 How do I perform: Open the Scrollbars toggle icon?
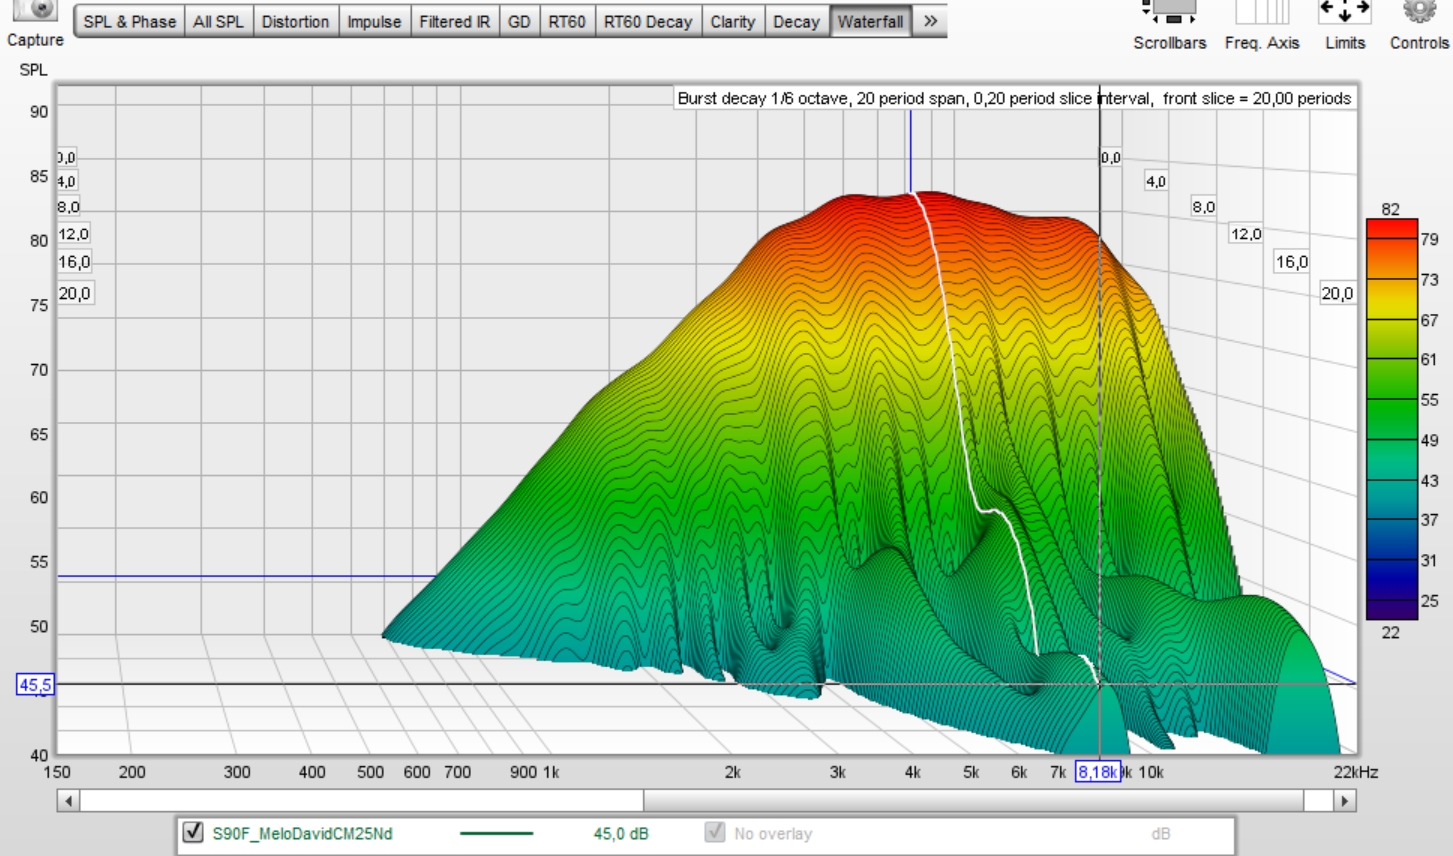(x=1168, y=12)
